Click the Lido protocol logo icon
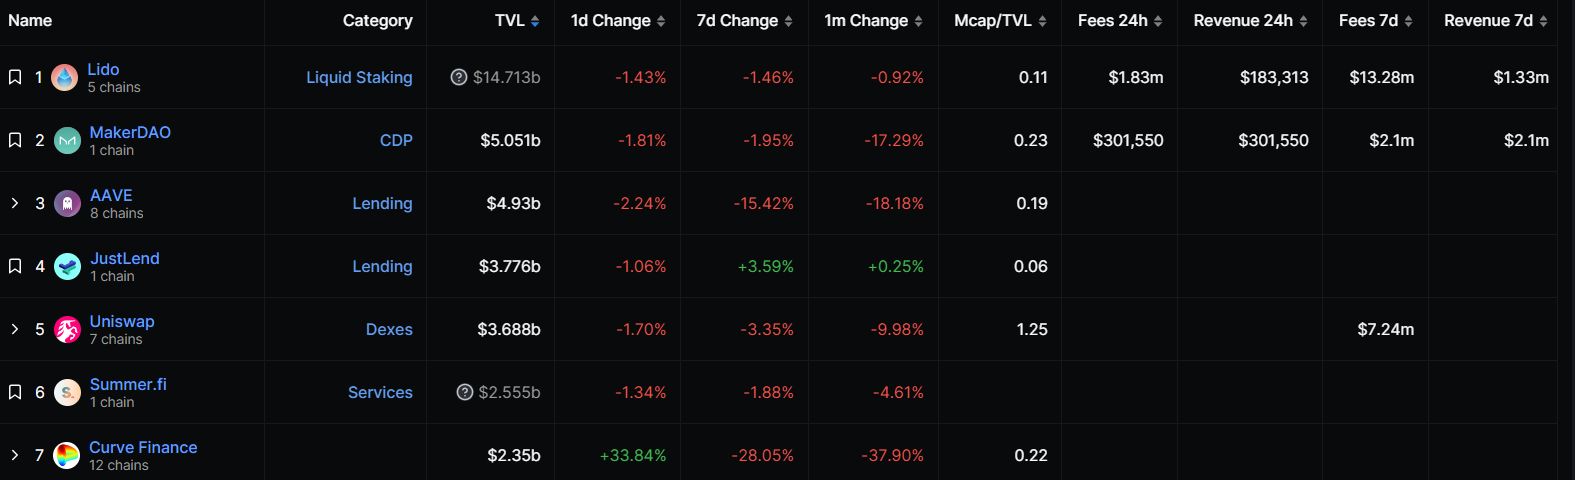Image resolution: width=1575 pixels, height=480 pixels. [64, 78]
